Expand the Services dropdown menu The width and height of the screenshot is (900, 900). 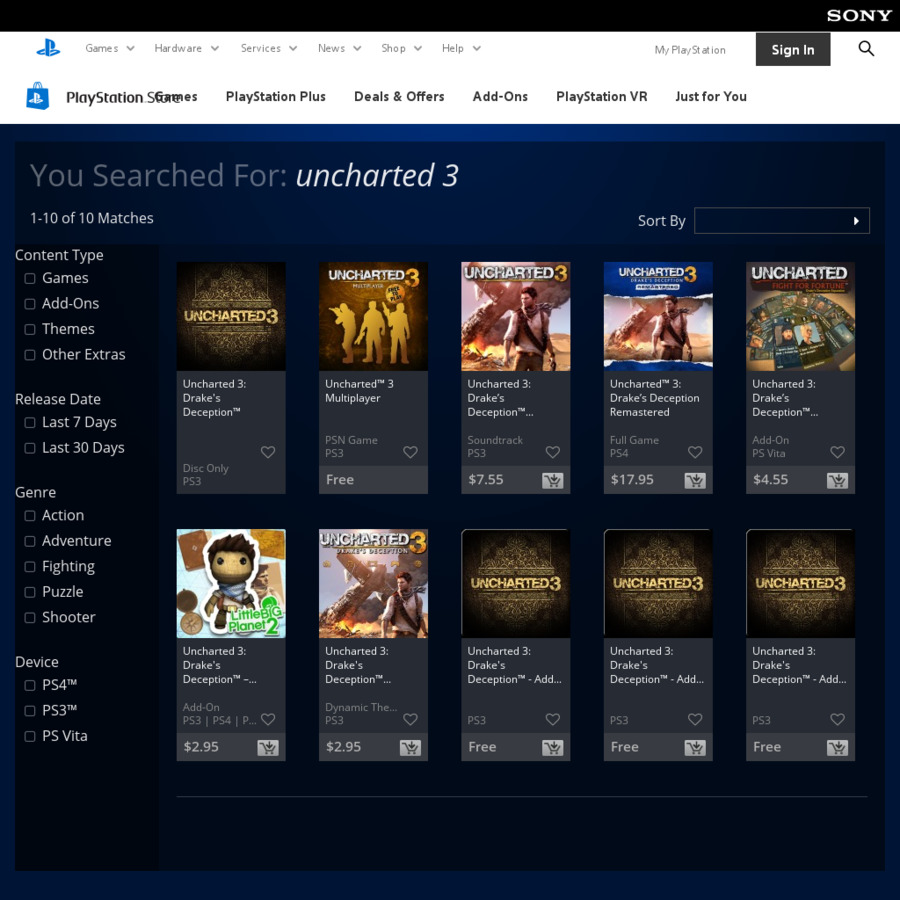pos(269,48)
